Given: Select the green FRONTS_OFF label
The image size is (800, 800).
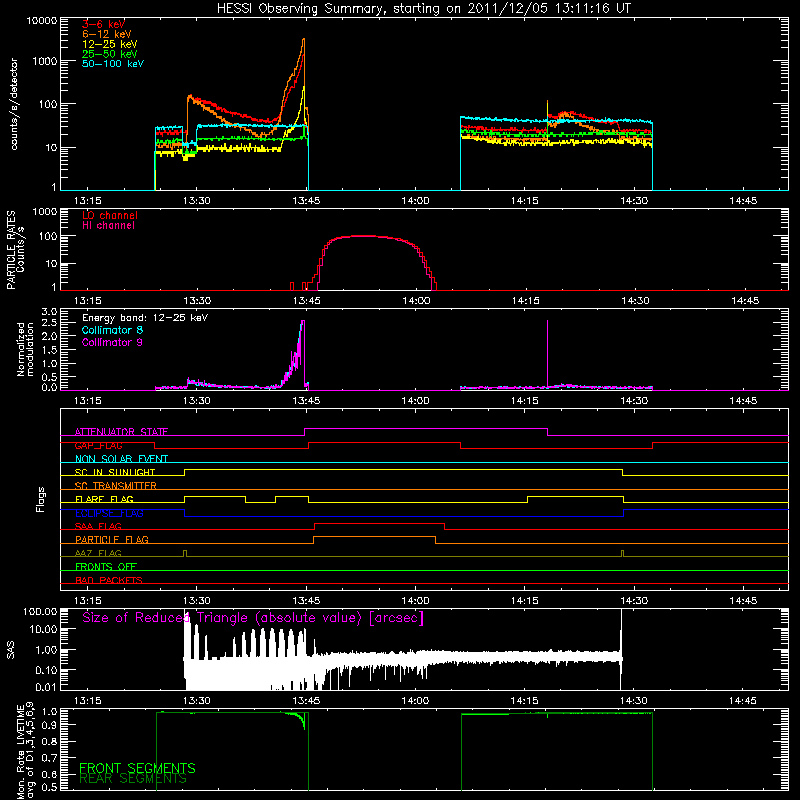Looking at the screenshot, I should (106, 566).
